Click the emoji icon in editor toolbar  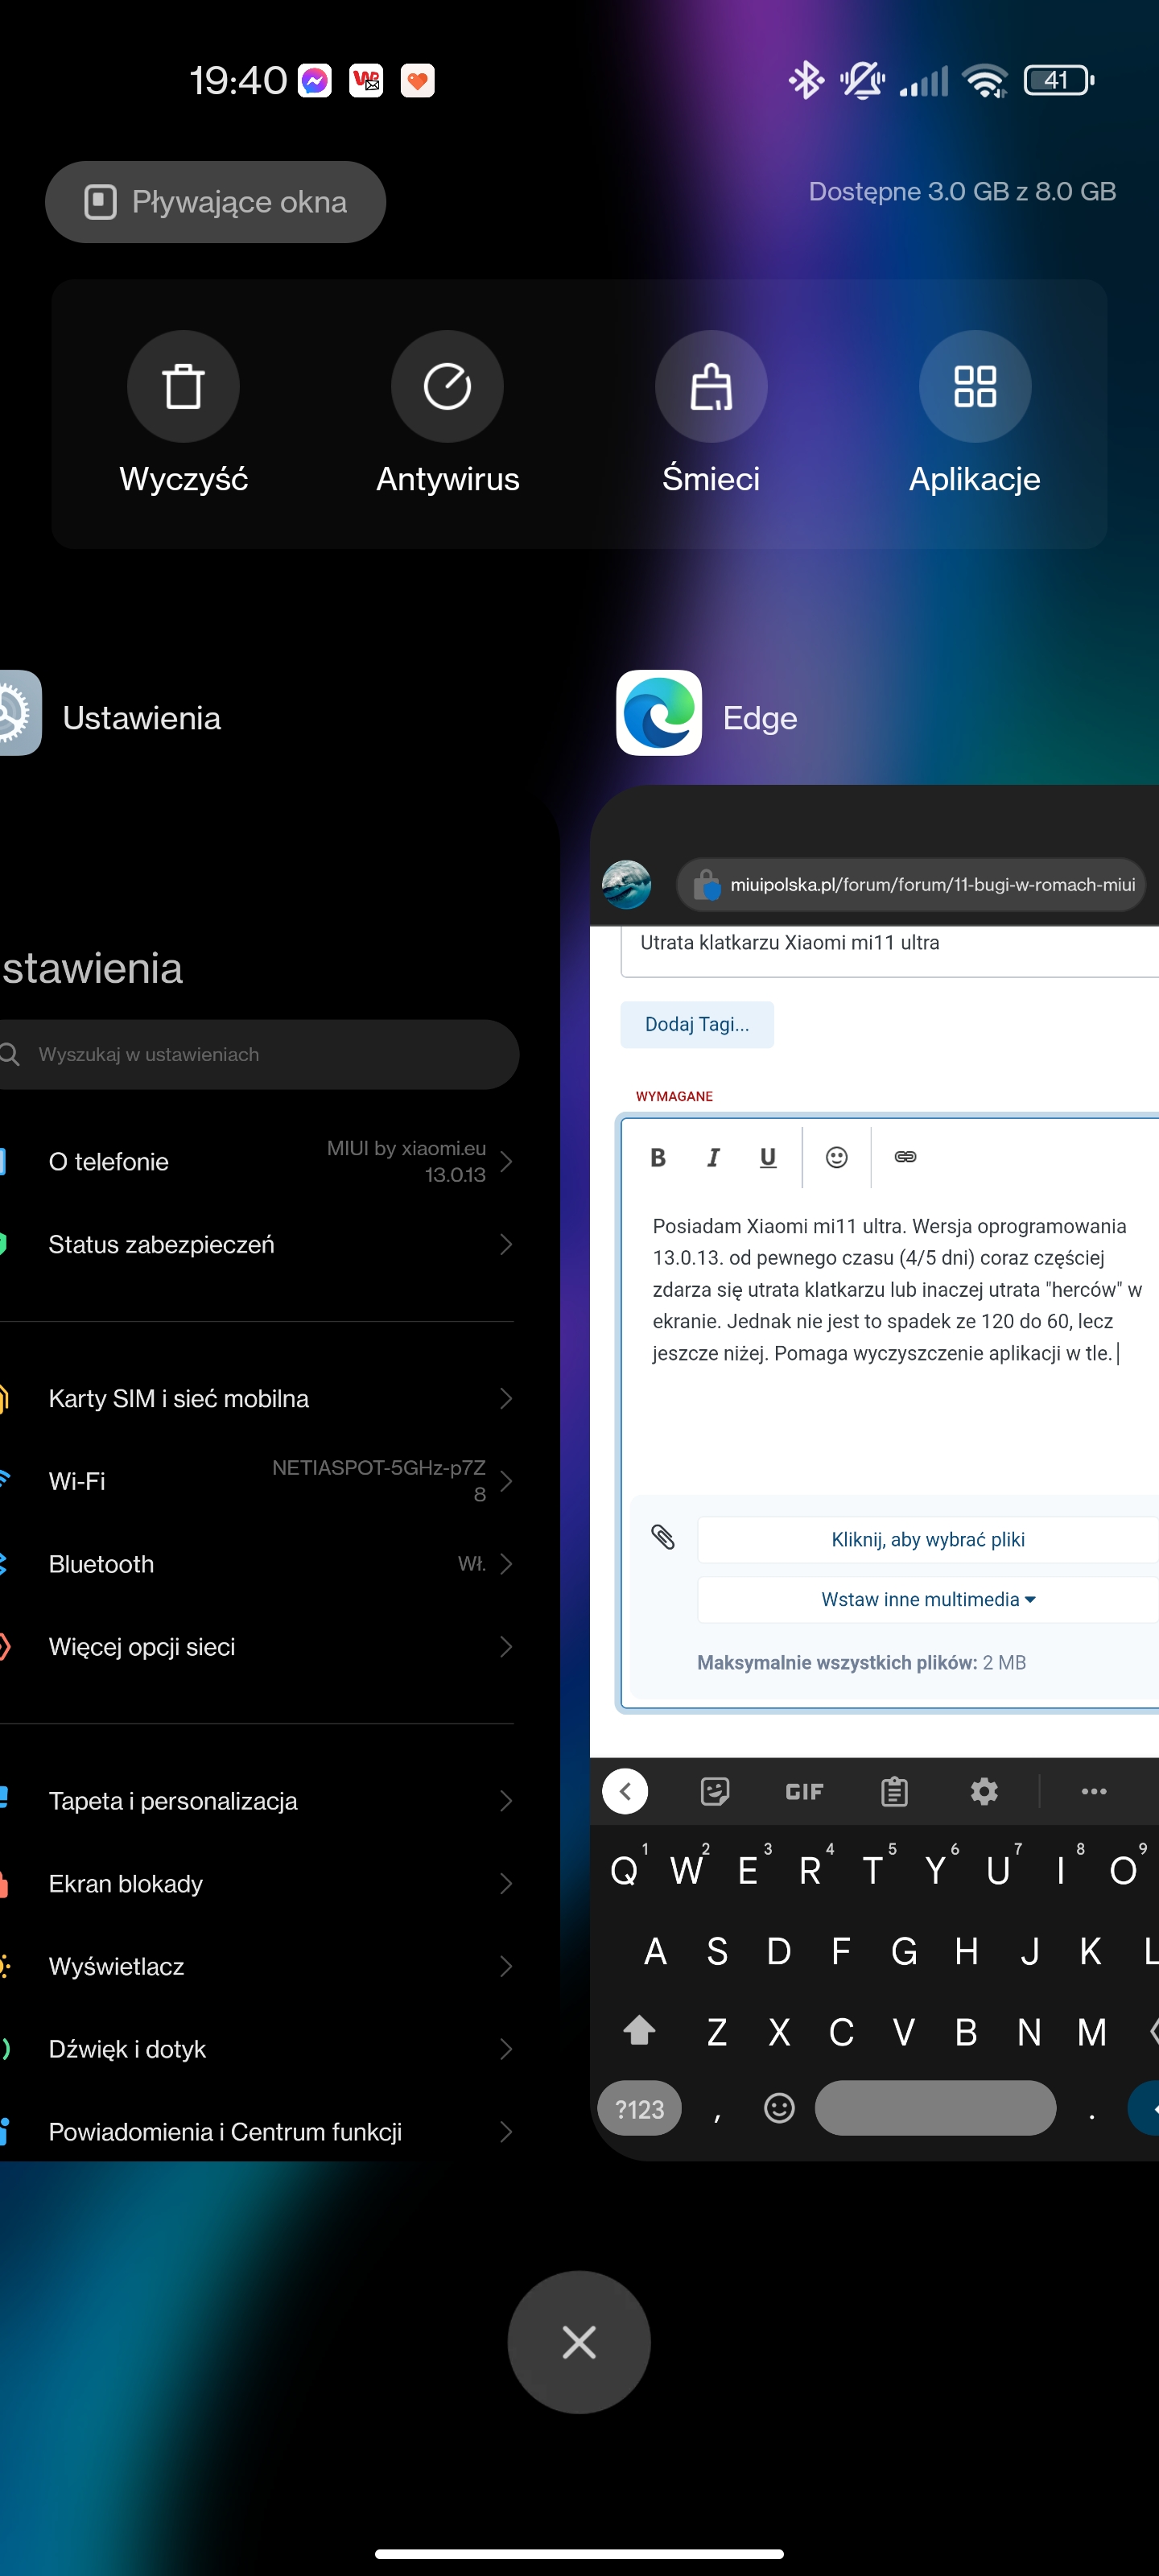point(836,1157)
